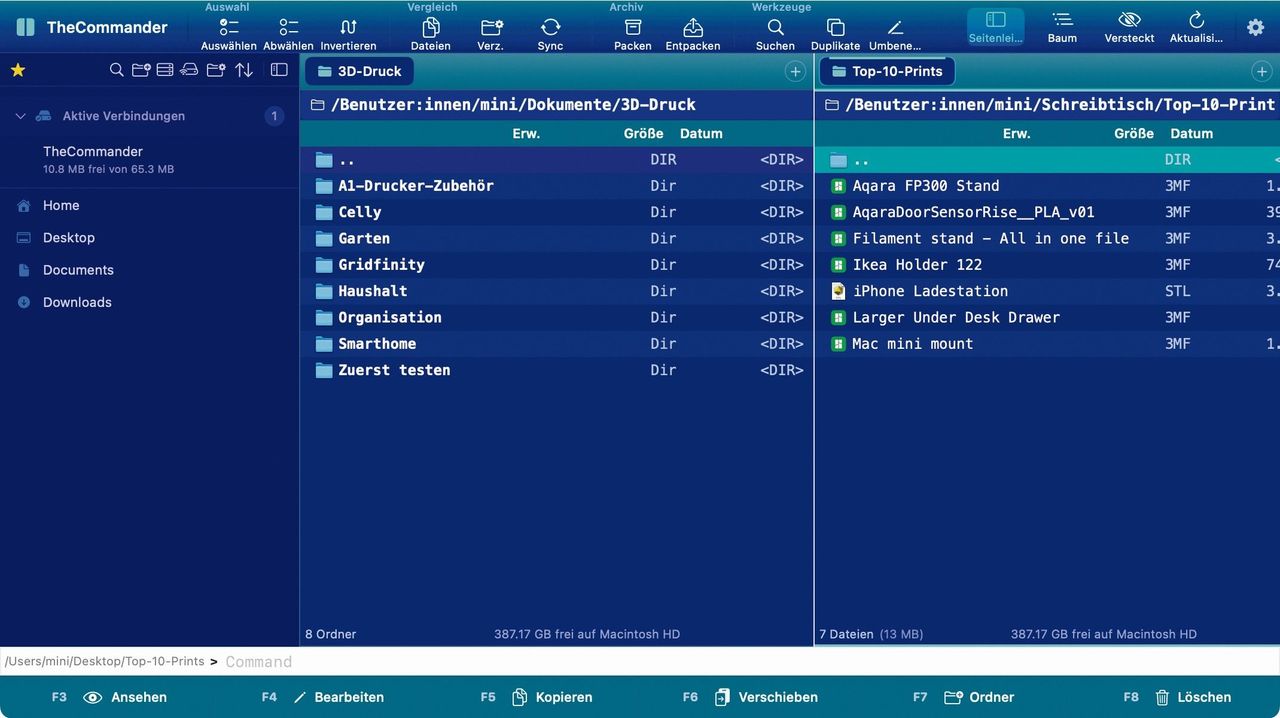Select the 3D-Druck tab

coord(359,71)
